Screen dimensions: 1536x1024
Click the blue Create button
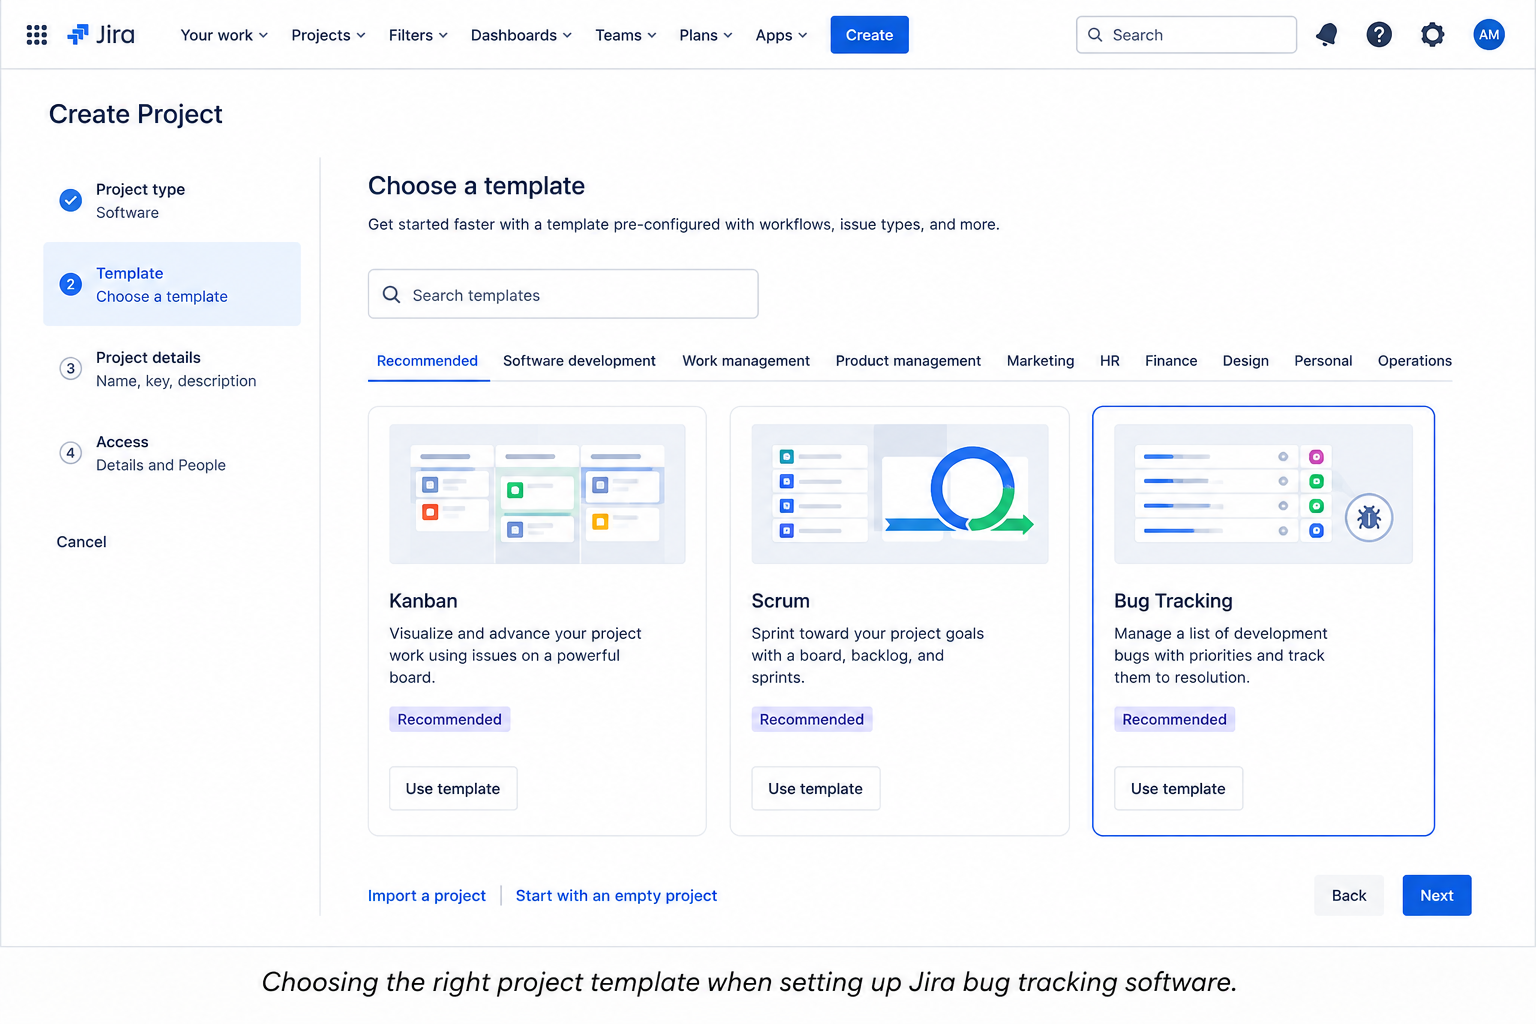pos(869,35)
